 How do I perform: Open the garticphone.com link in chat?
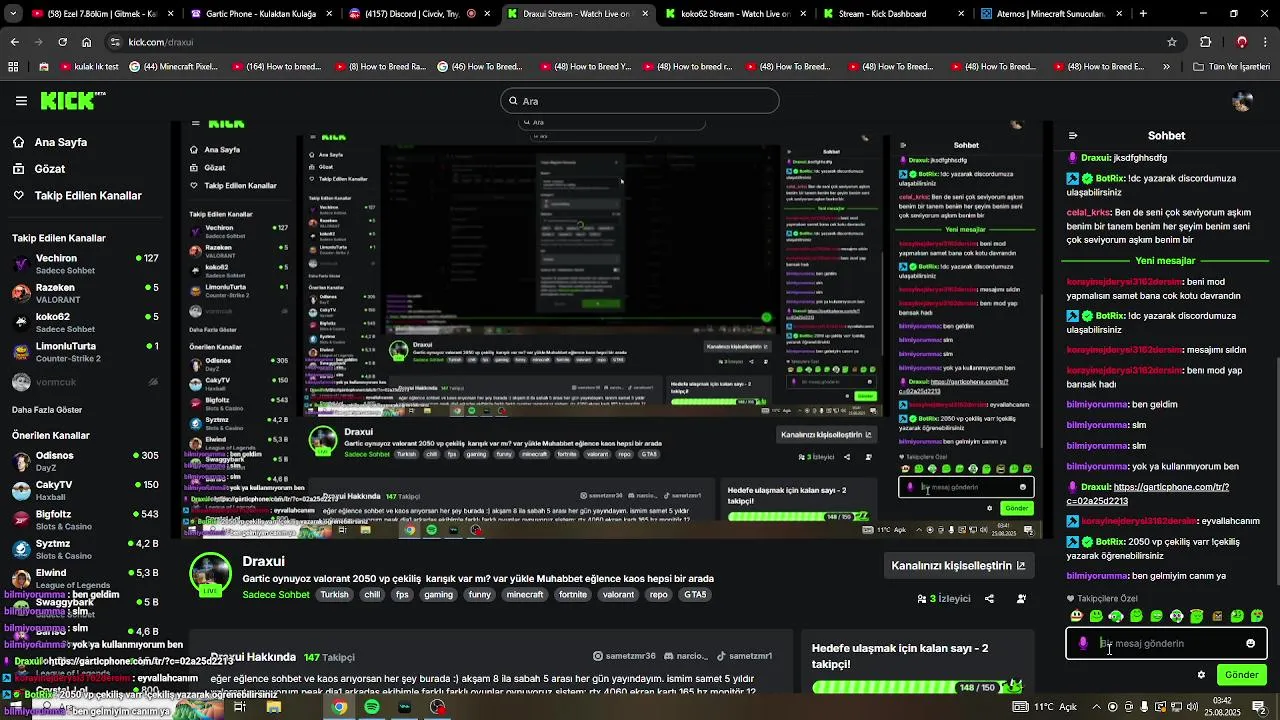click(x=1148, y=494)
